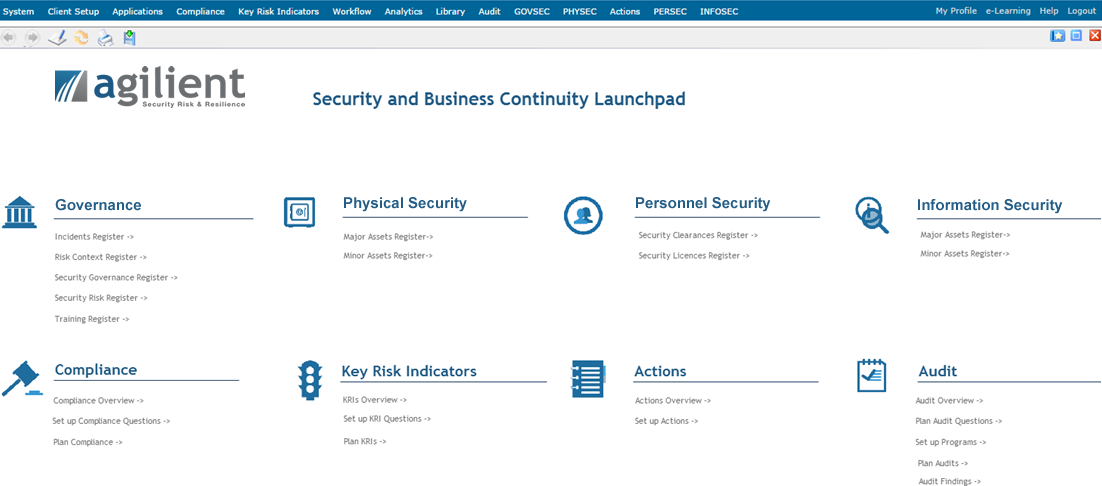Click the back navigation arrow in toolbar
Screen dimensions: 1102x486
(9, 38)
